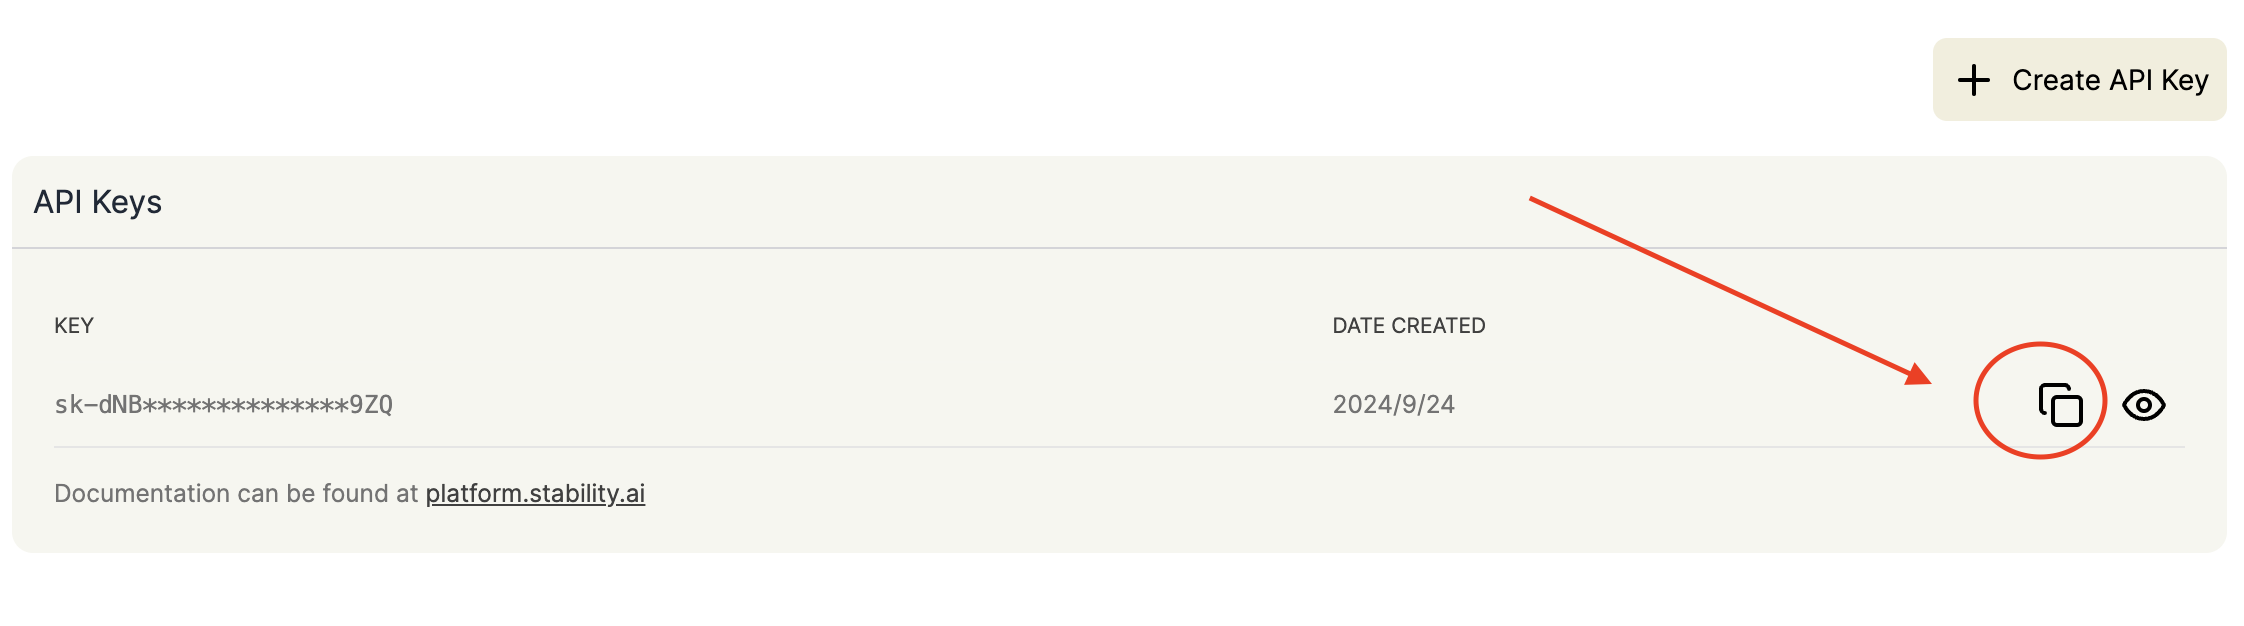Click the divider line under API Keys heading

coord(1119,247)
